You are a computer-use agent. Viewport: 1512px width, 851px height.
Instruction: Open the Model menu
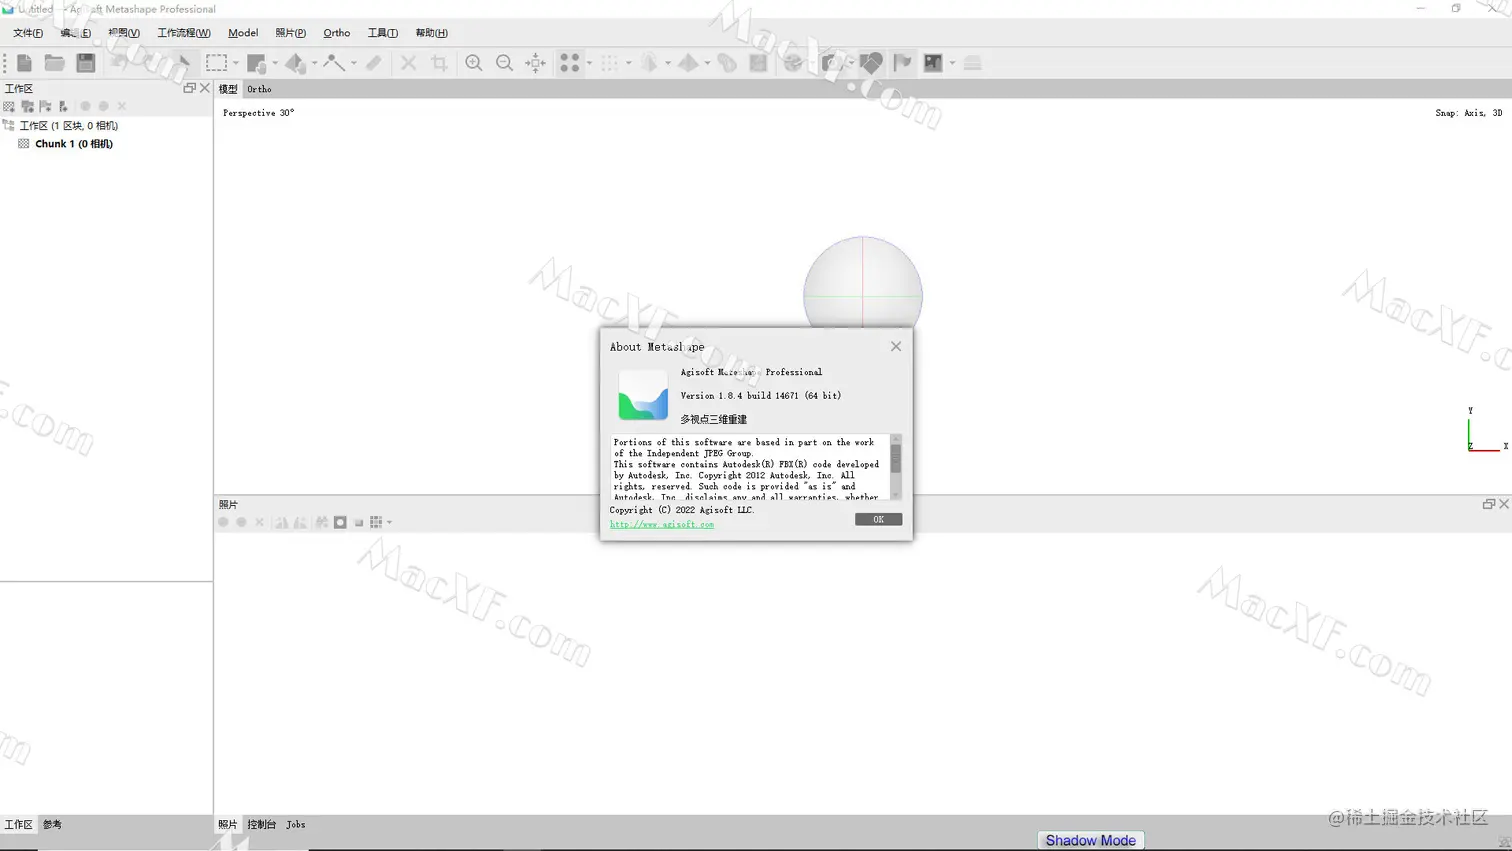(243, 33)
